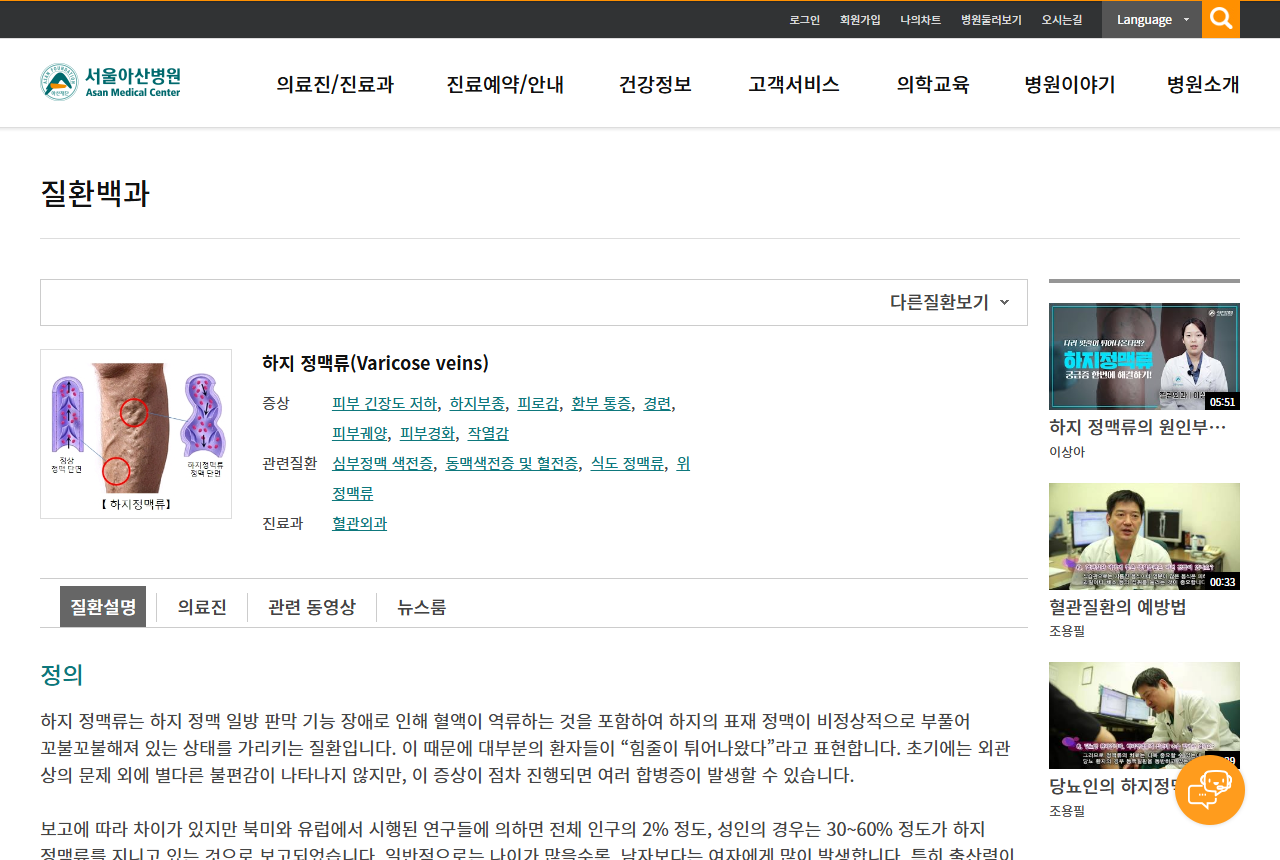This screenshot has height=860, width=1280.
Task: Click the 피로감 symptom link
Action: pyautogui.click(x=538, y=404)
